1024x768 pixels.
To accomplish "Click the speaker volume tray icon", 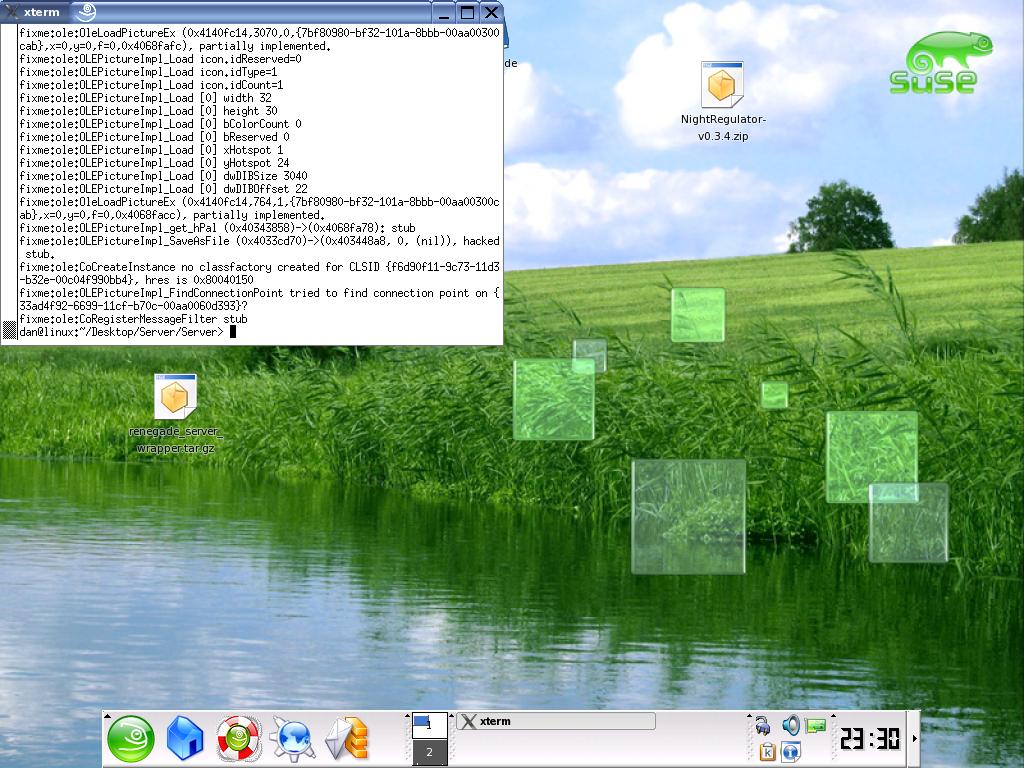I will pos(790,725).
